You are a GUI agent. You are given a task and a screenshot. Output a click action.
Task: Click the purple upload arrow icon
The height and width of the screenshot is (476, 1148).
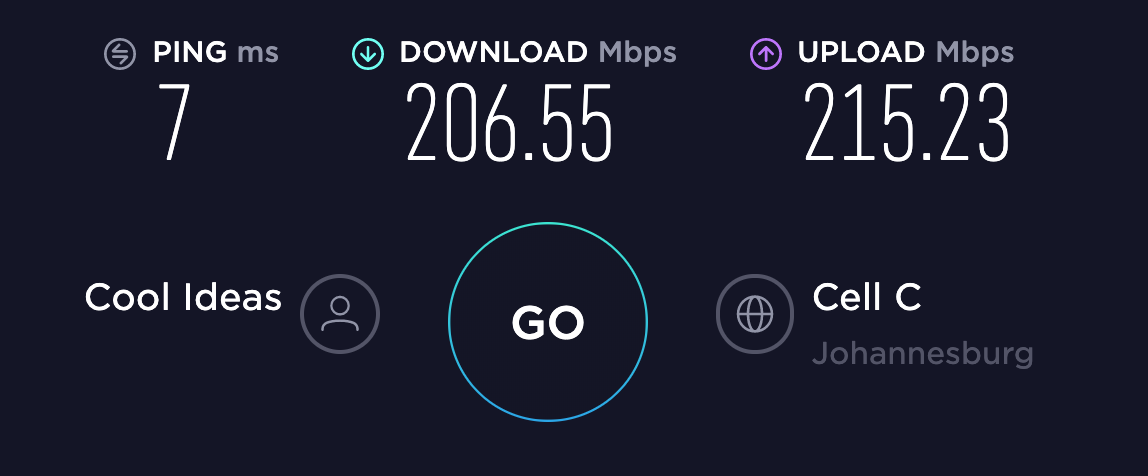766,54
